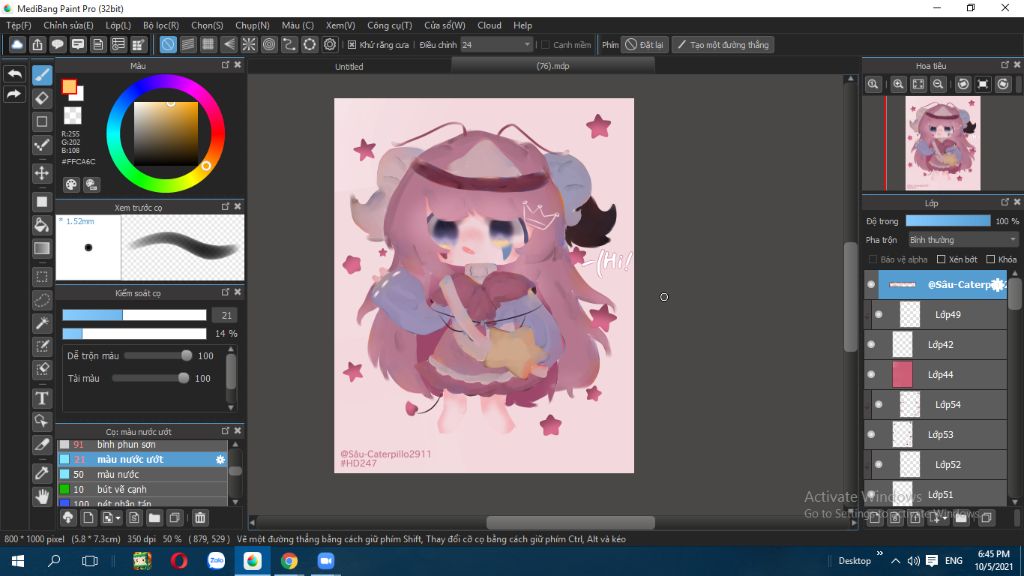
Task: Enable the radial snap guide
Action: (x=249, y=44)
